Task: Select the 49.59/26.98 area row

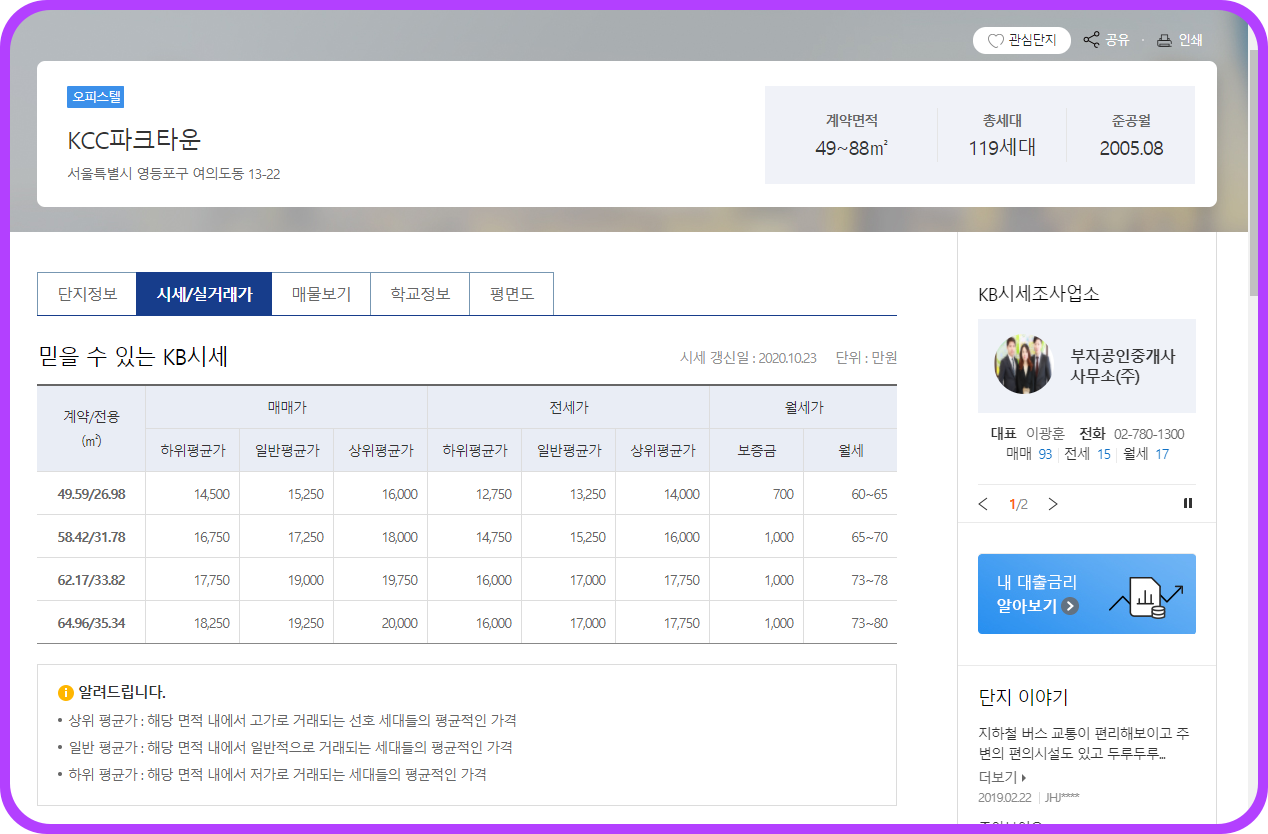Action: point(467,494)
